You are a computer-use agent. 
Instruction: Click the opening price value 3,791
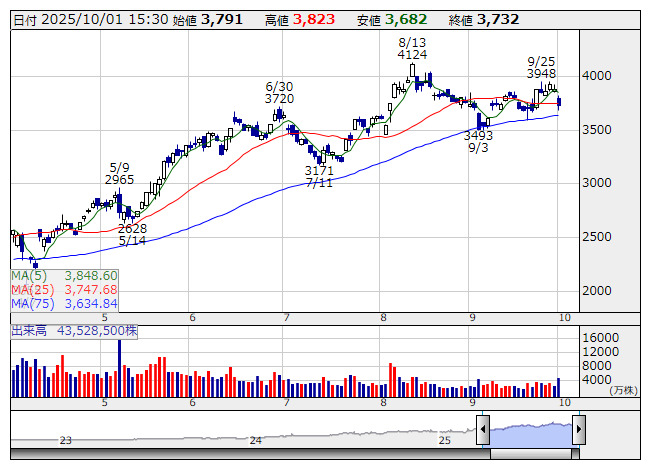click(x=222, y=20)
